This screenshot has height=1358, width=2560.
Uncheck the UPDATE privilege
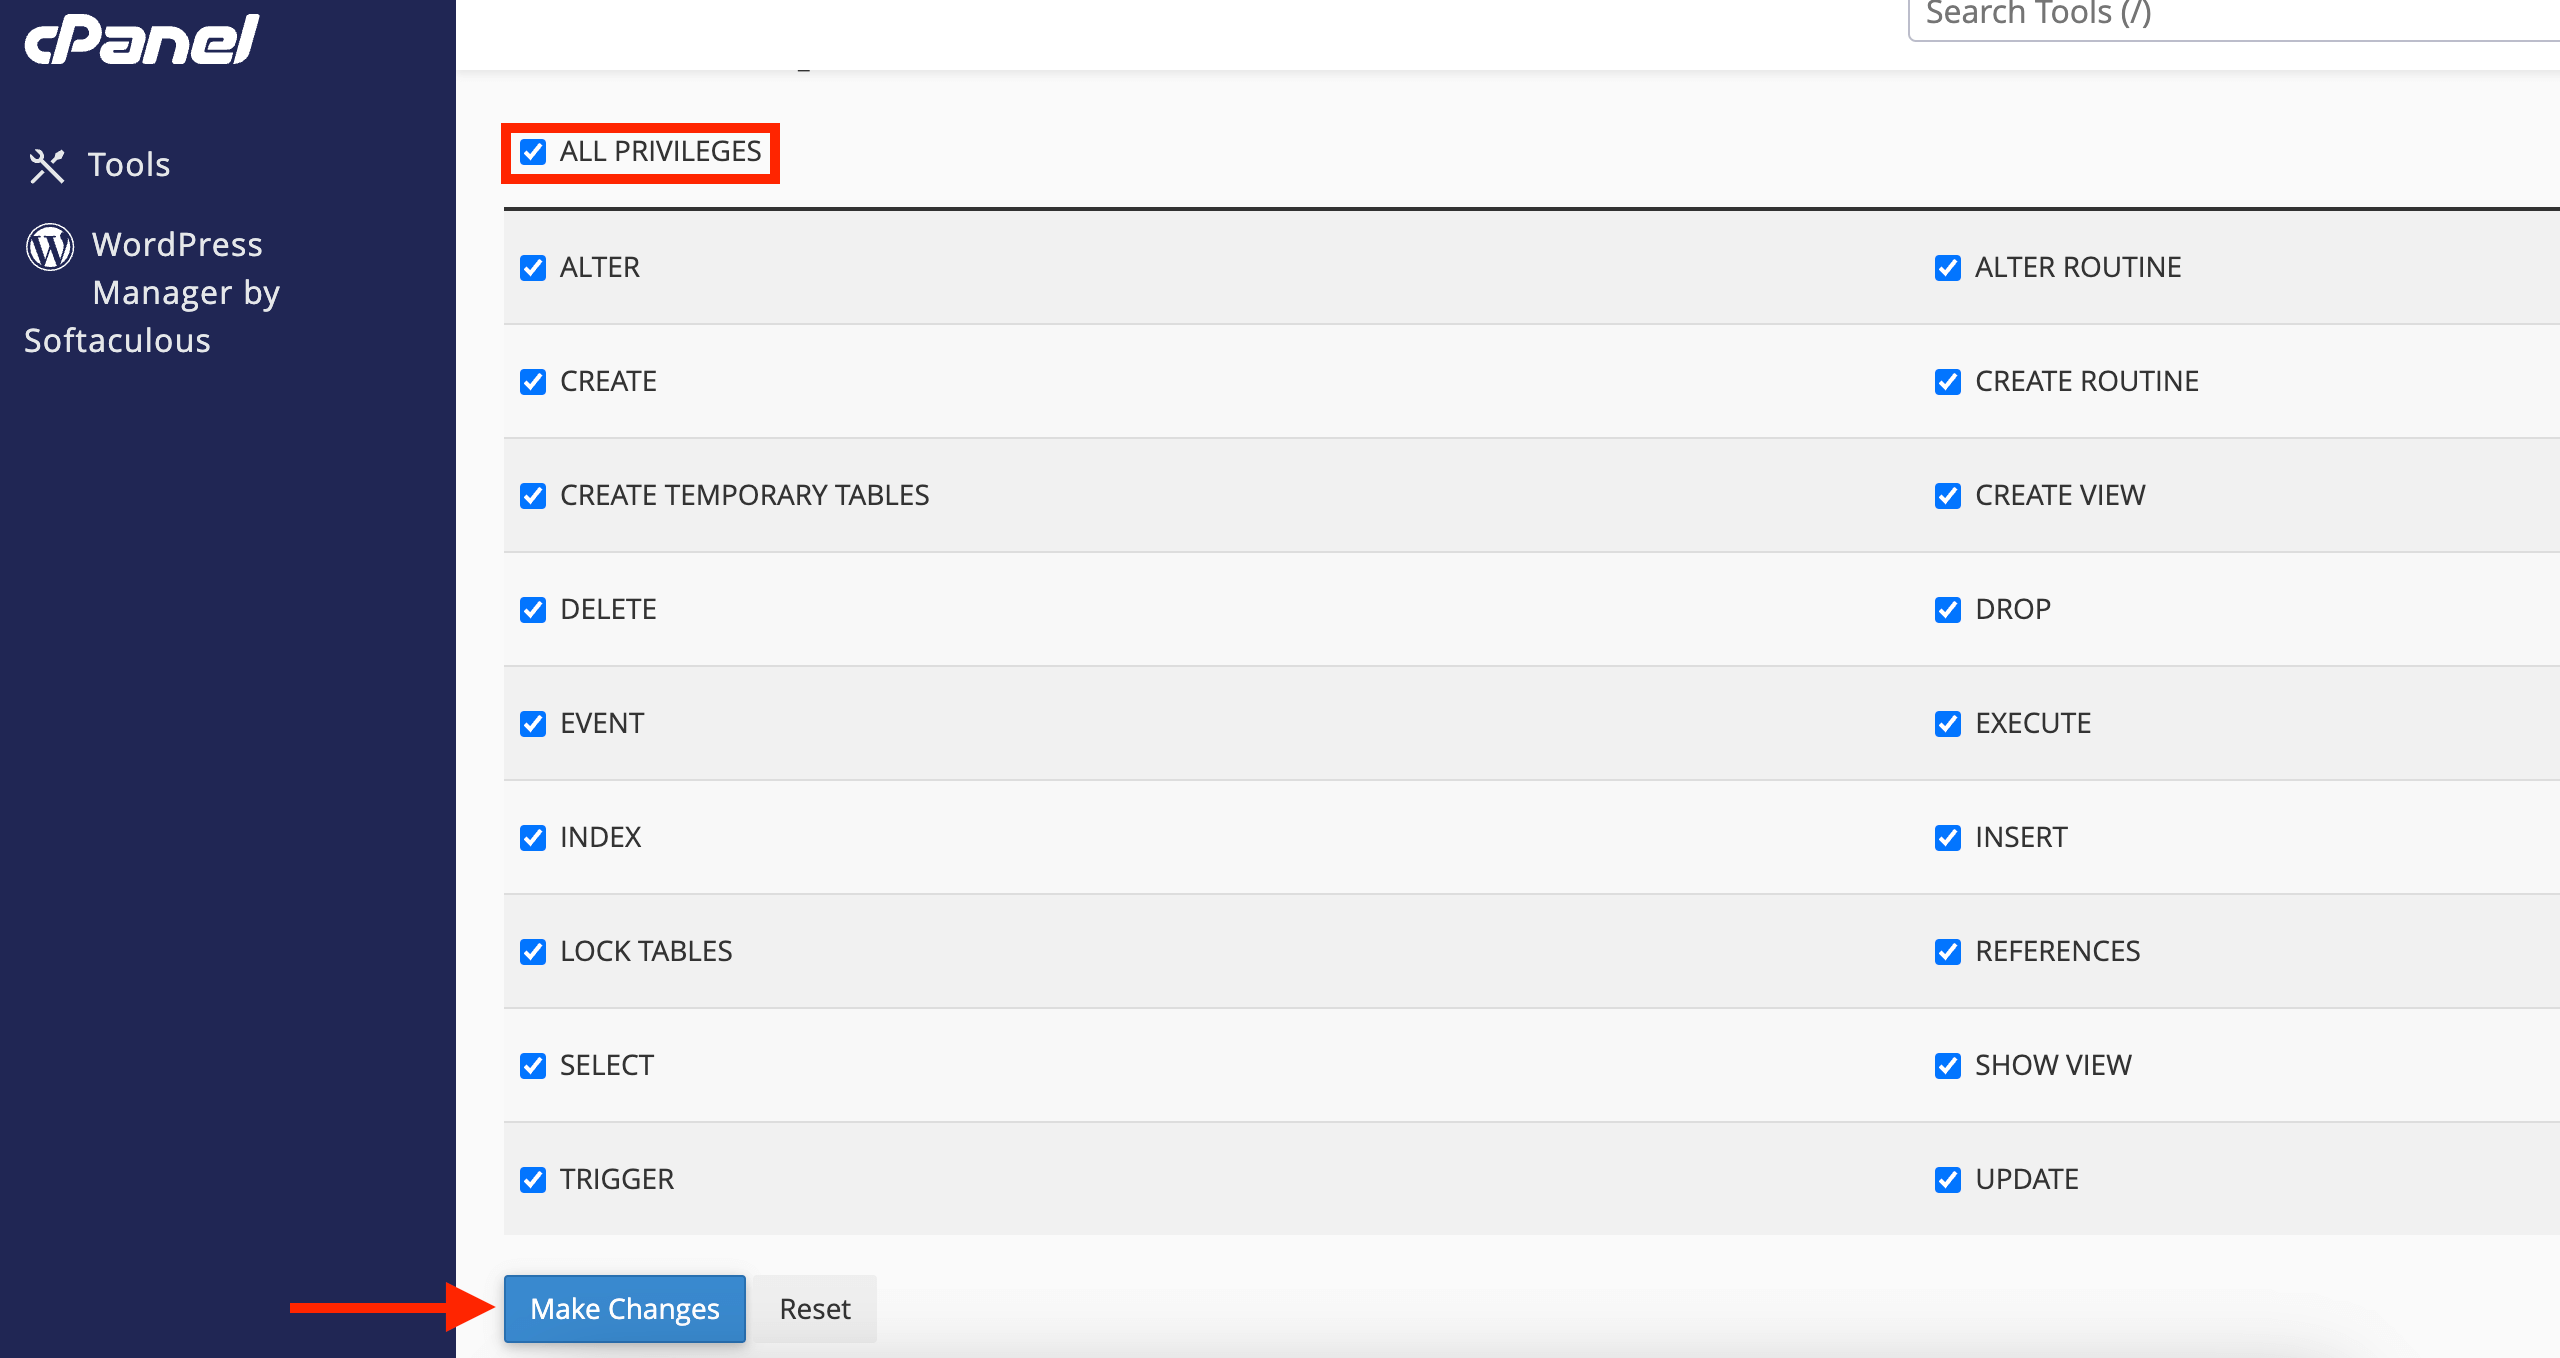pos(1947,1180)
